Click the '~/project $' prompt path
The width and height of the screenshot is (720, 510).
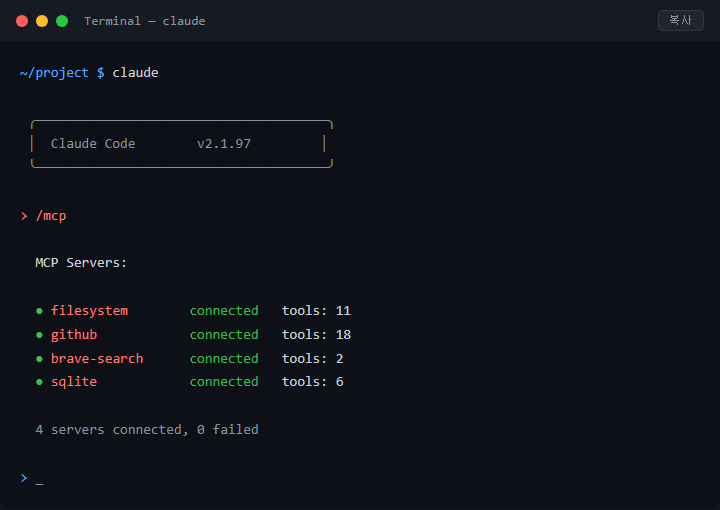(x=62, y=73)
